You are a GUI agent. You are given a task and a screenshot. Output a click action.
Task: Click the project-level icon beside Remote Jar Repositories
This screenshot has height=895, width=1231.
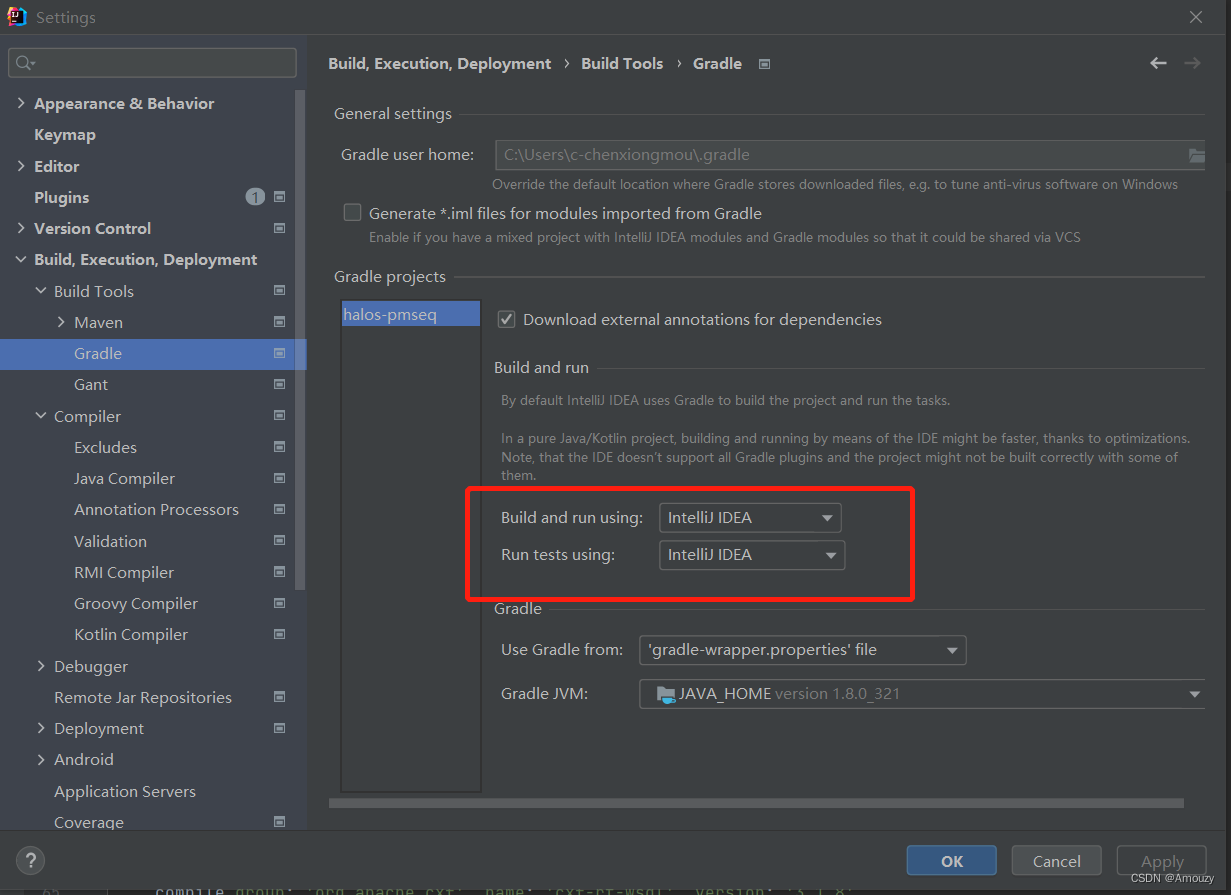[280, 697]
